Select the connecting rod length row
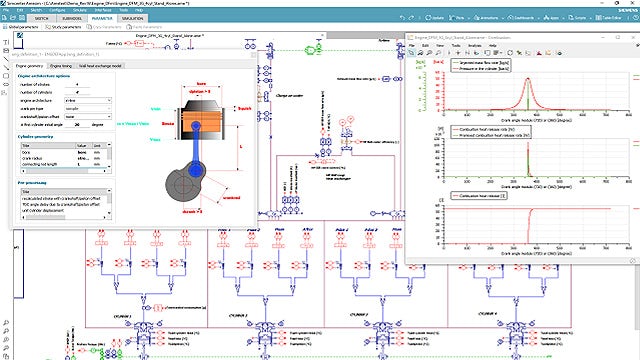The height and width of the screenshot is (360, 640). [64, 164]
